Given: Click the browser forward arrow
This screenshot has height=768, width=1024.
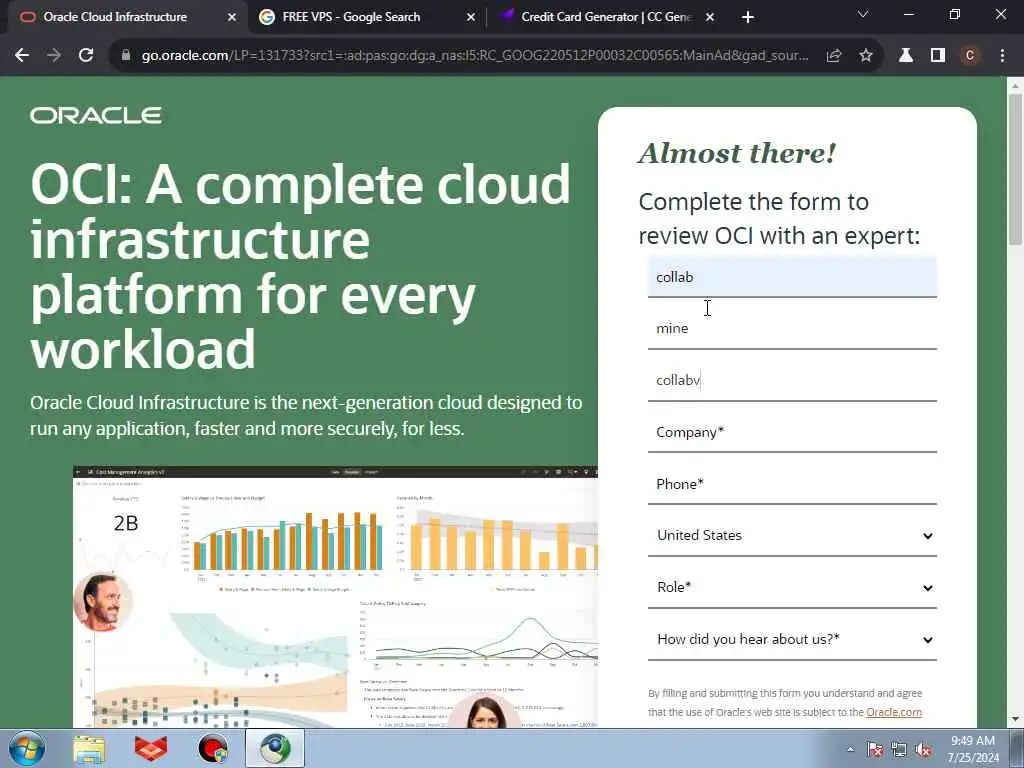Looking at the screenshot, I should point(54,56).
